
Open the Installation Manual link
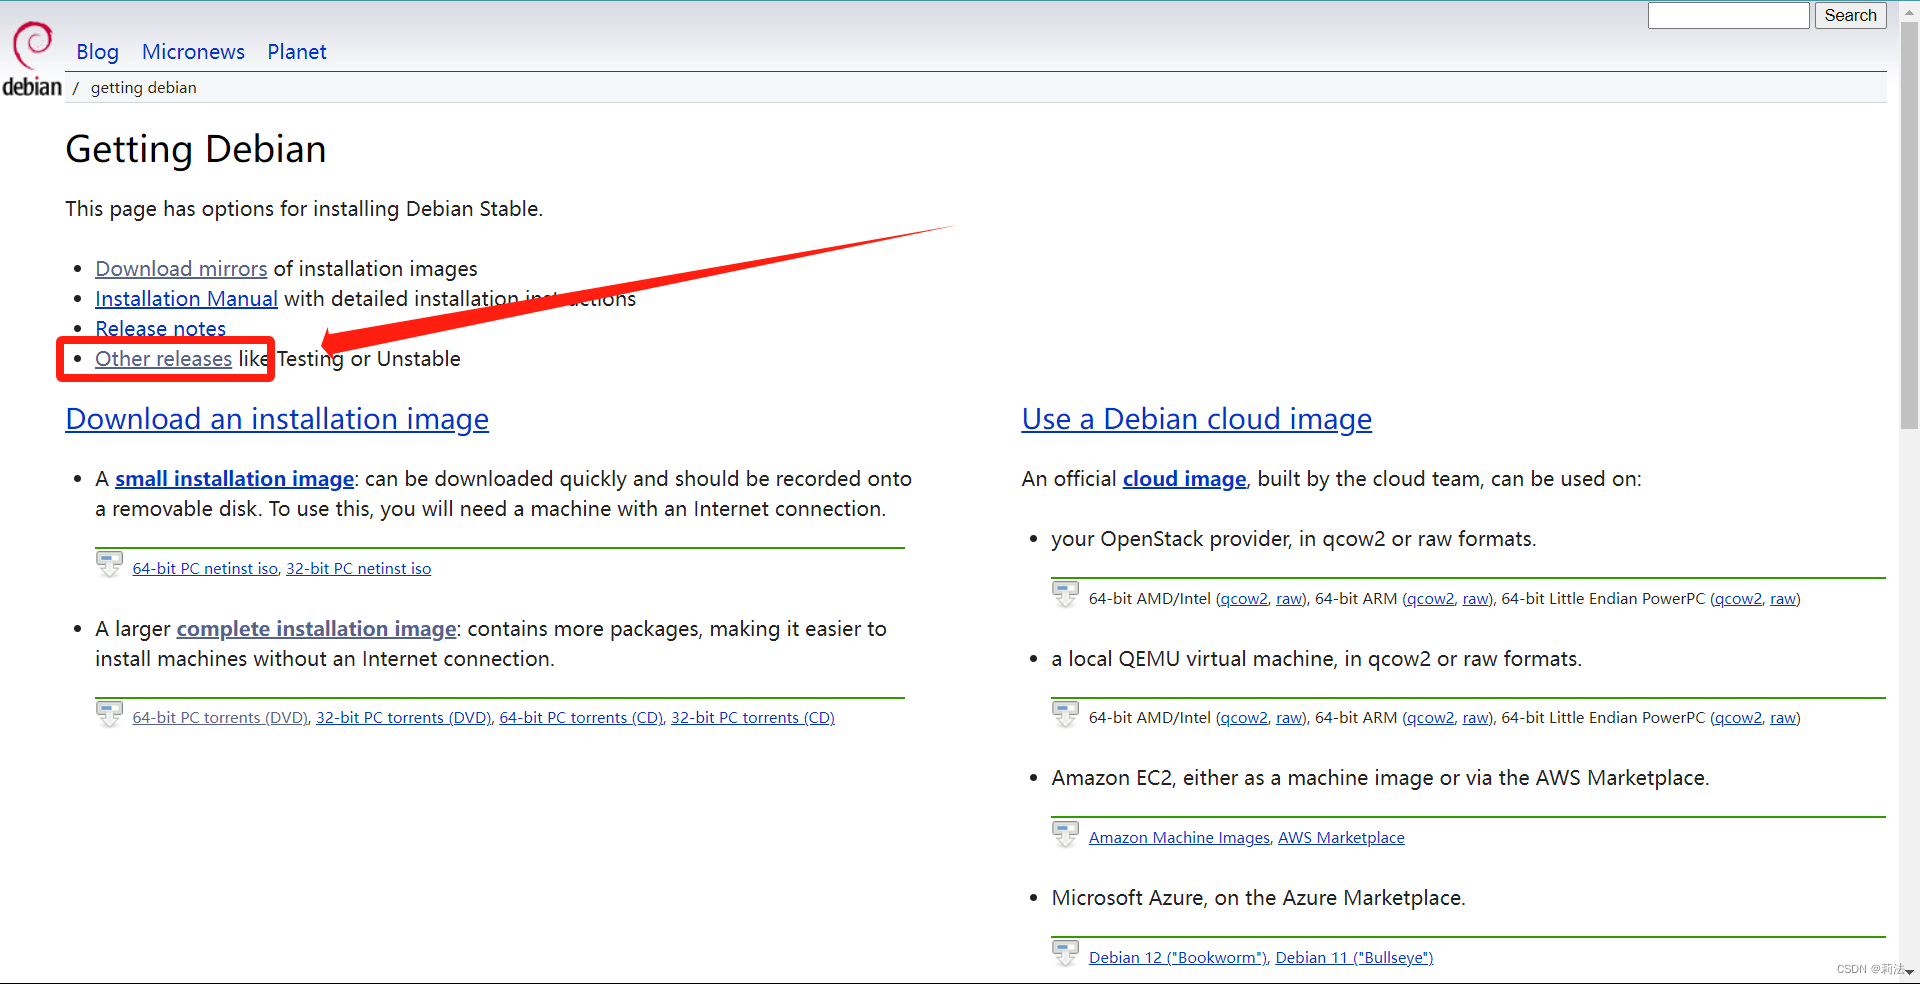click(186, 299)
